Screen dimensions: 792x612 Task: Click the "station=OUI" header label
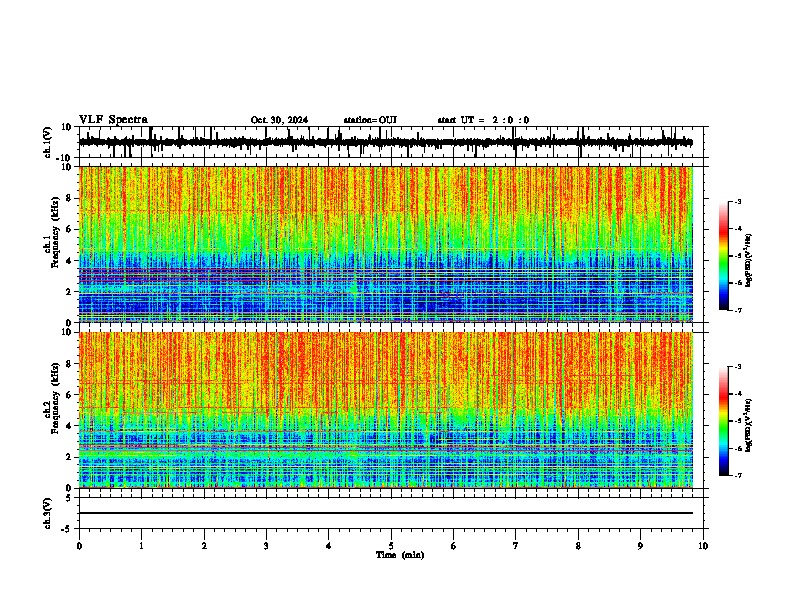pyautogui.click(x=370, y=120)
